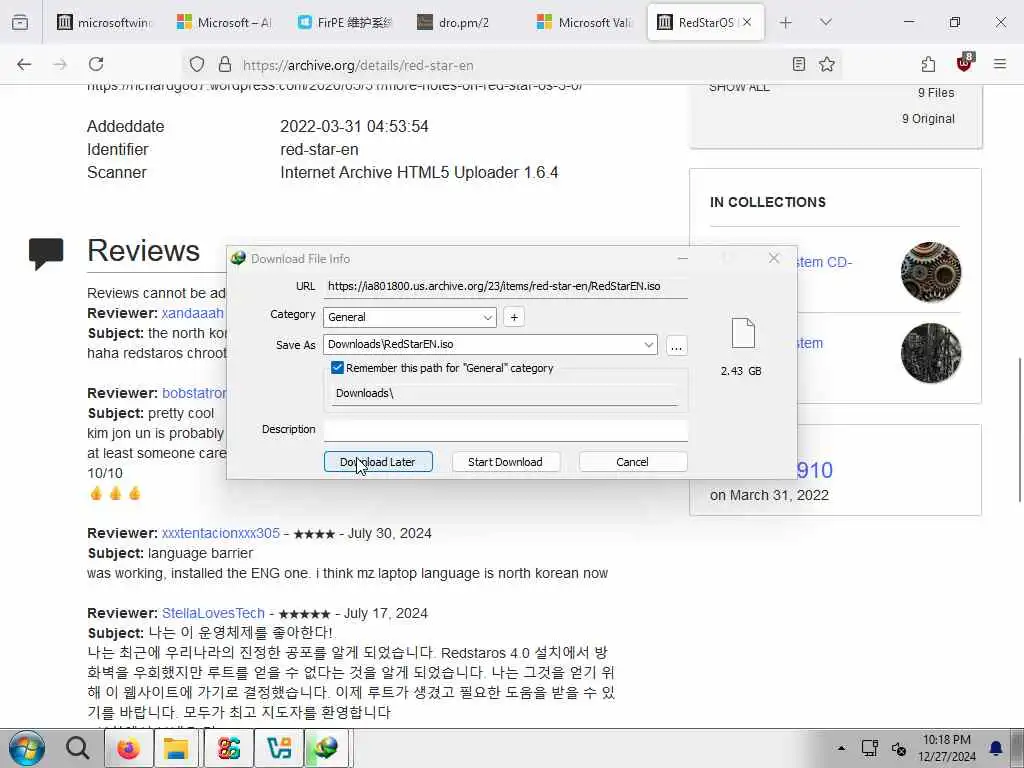This screenshot has width=1024, height=768.
Task: Click Internet Download Manager taskbar icon
Action: [x=327, y=748]
